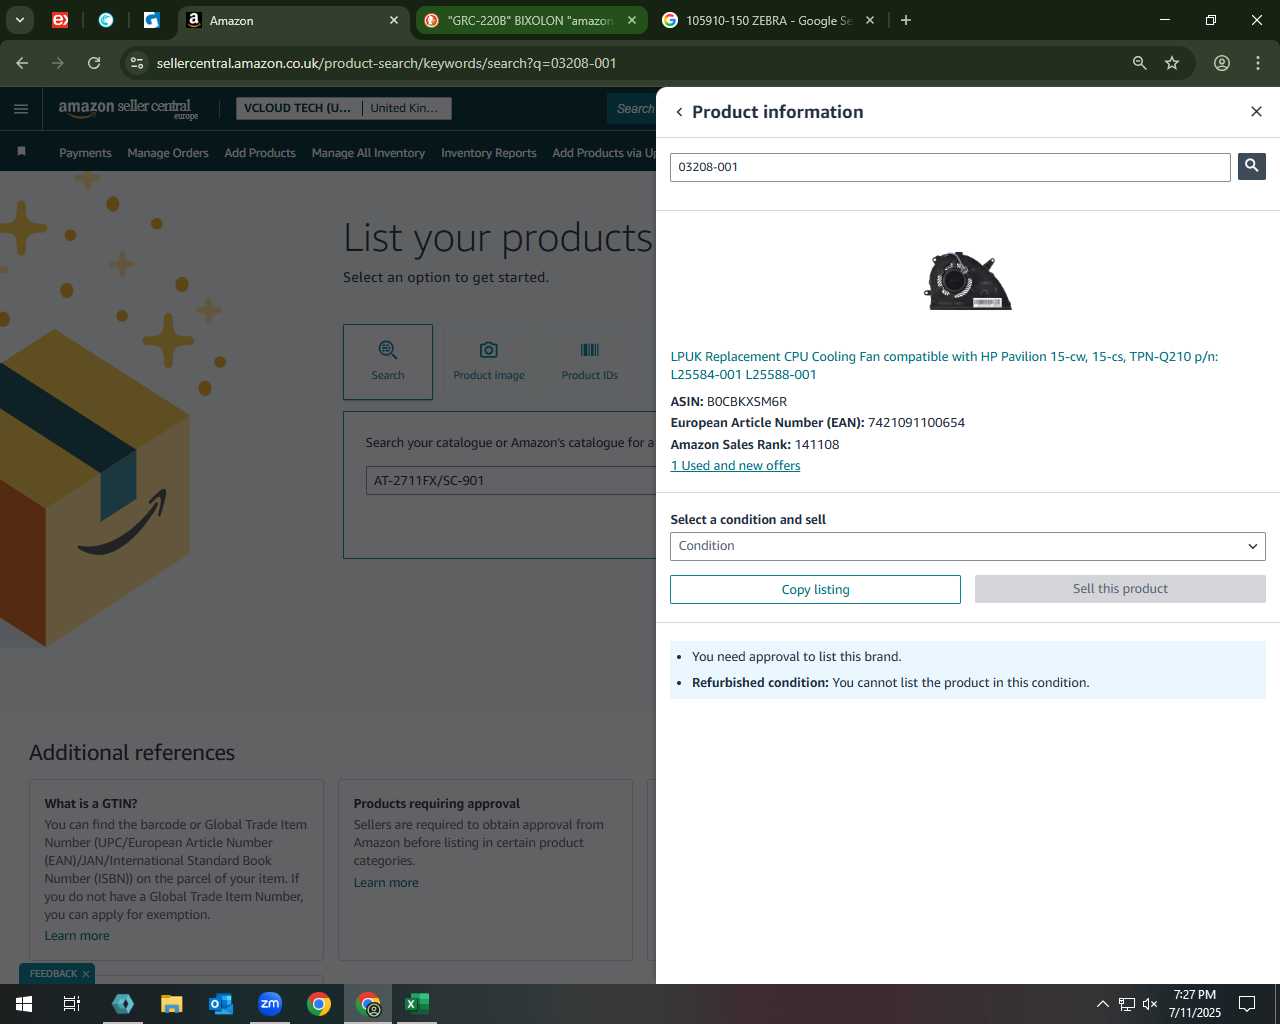Open the Manage All Inventory menu
The height and width of the screenshot is (1024, 1280).
tap(368, 153)
